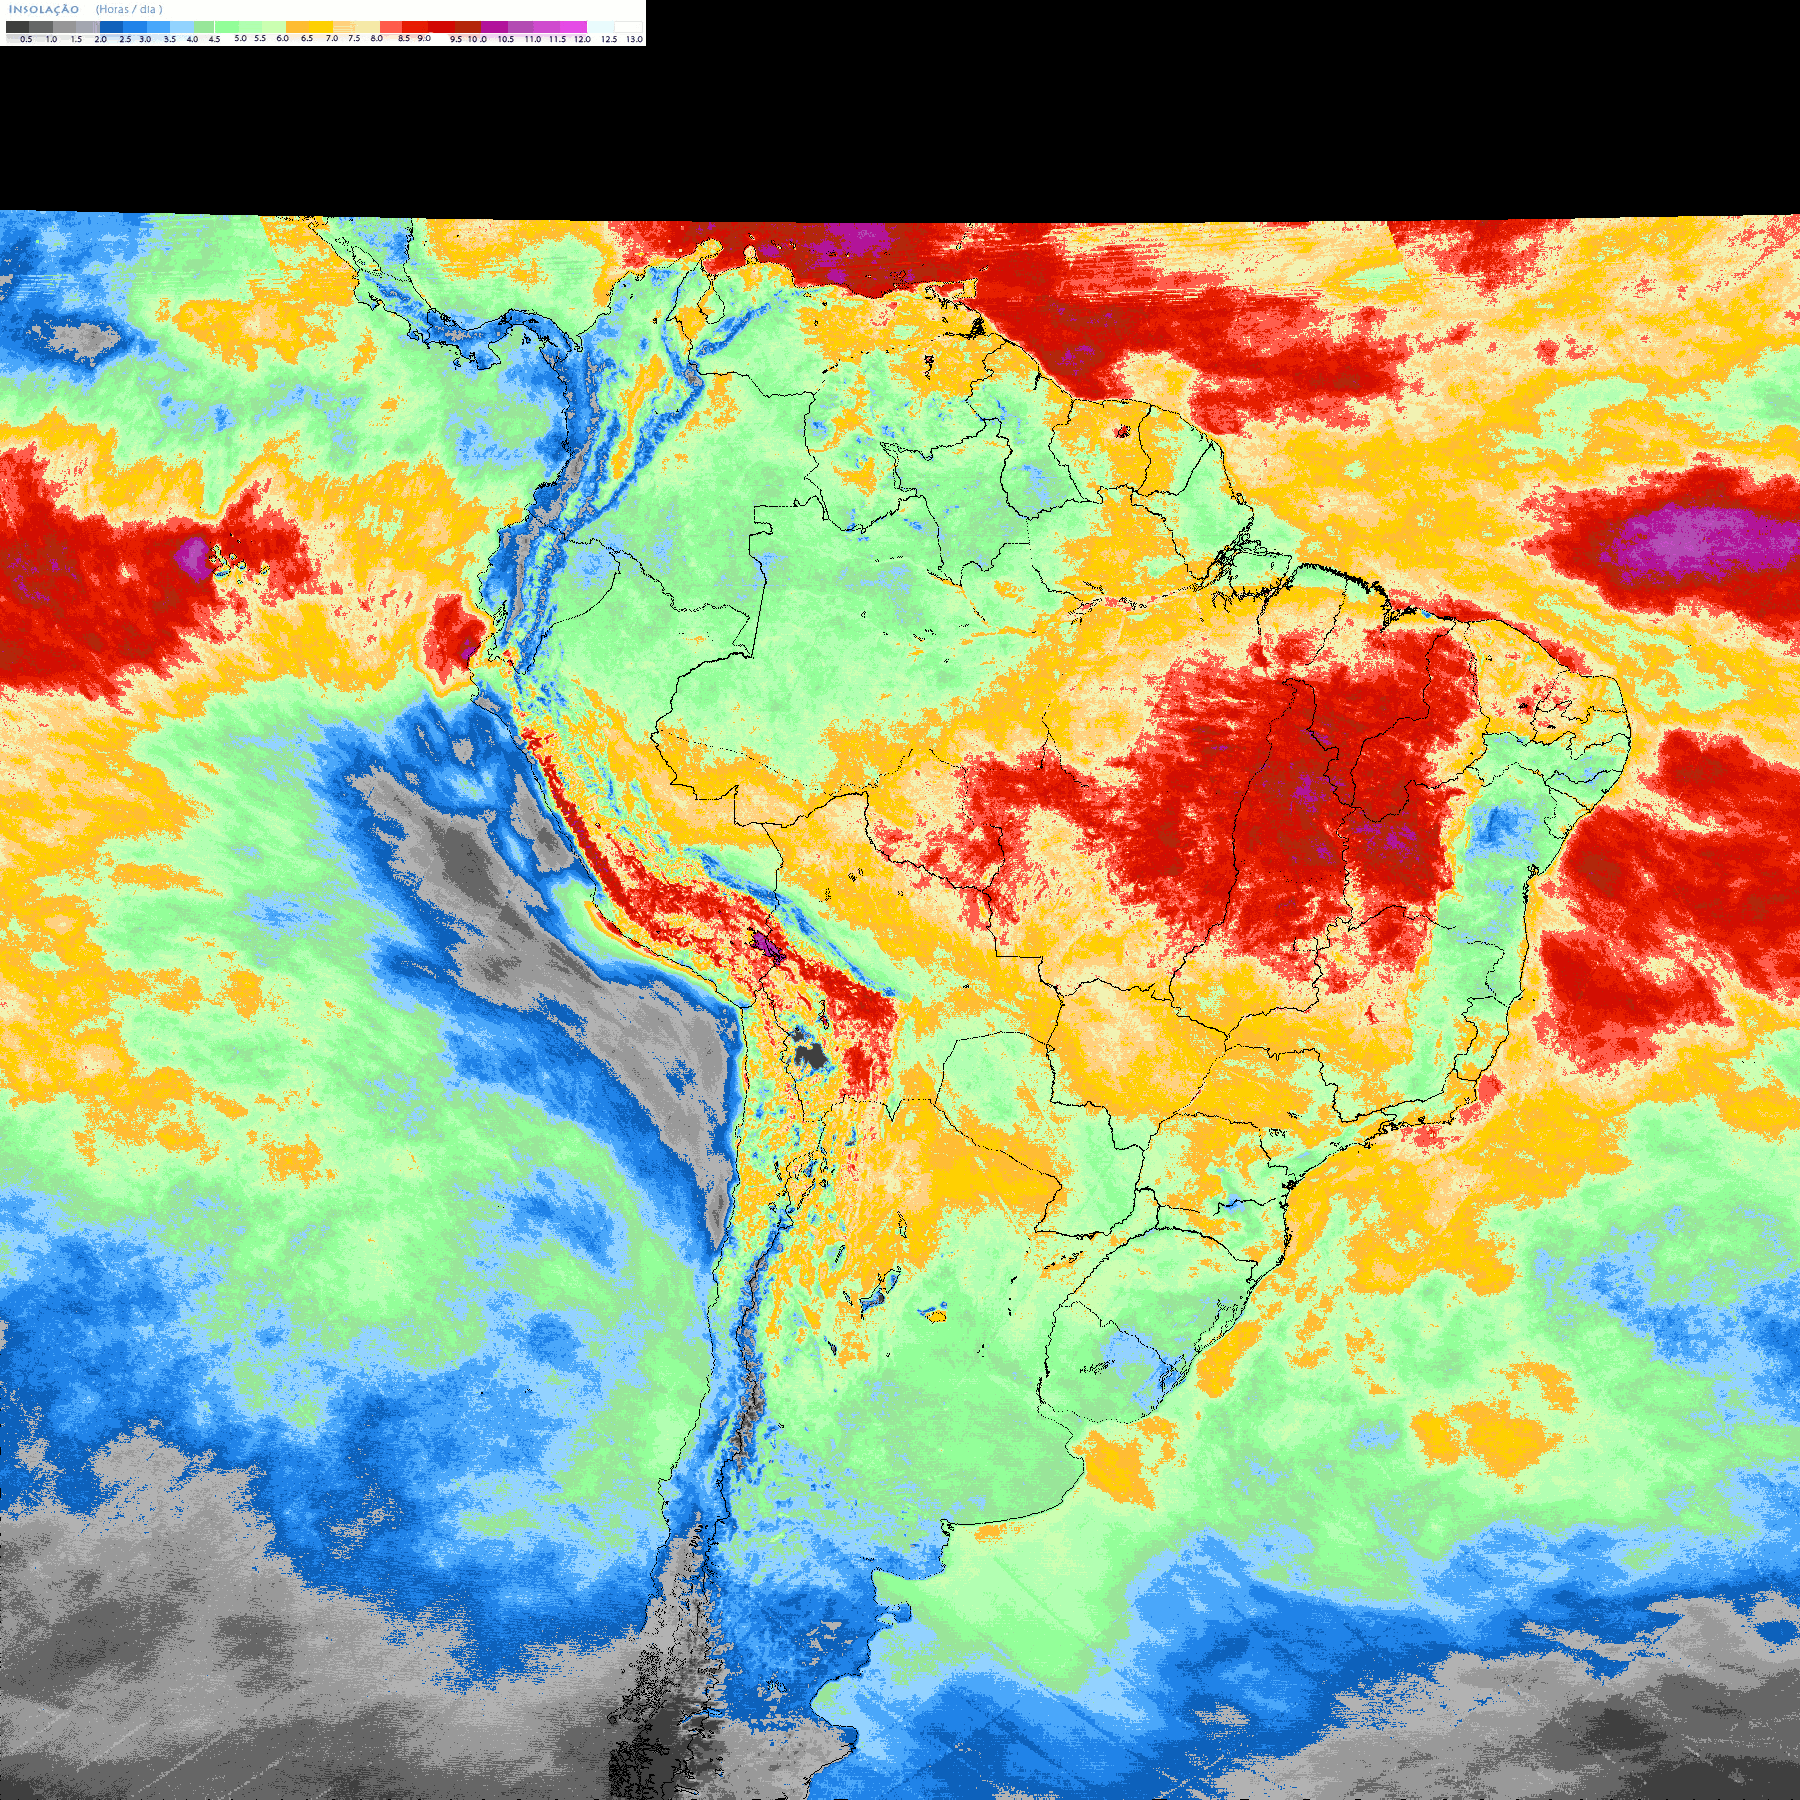Image resolution: width=1800 pixels, height=1800 pixels.
Task: Select the bright yellow legend swatch
Action: [x=320, y=27]
